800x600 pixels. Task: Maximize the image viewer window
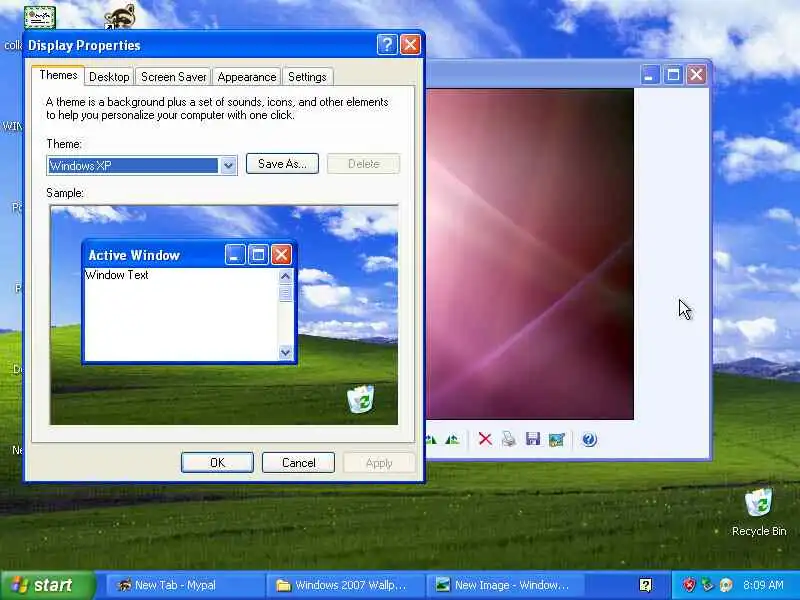[673, 75]
